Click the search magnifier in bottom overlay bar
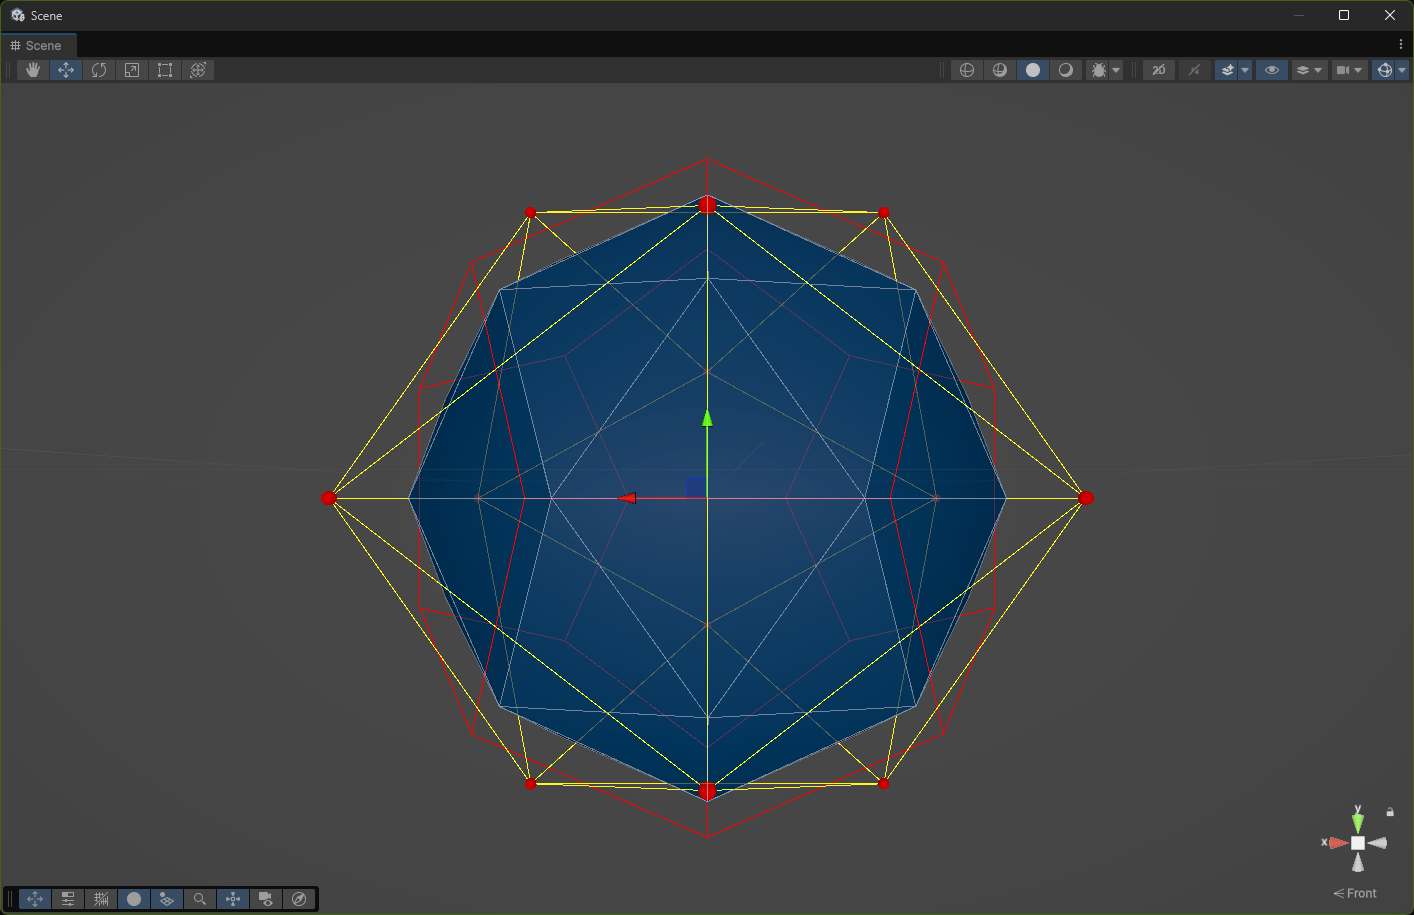This screenshot has height=915, width=1414. coord(200,899)
